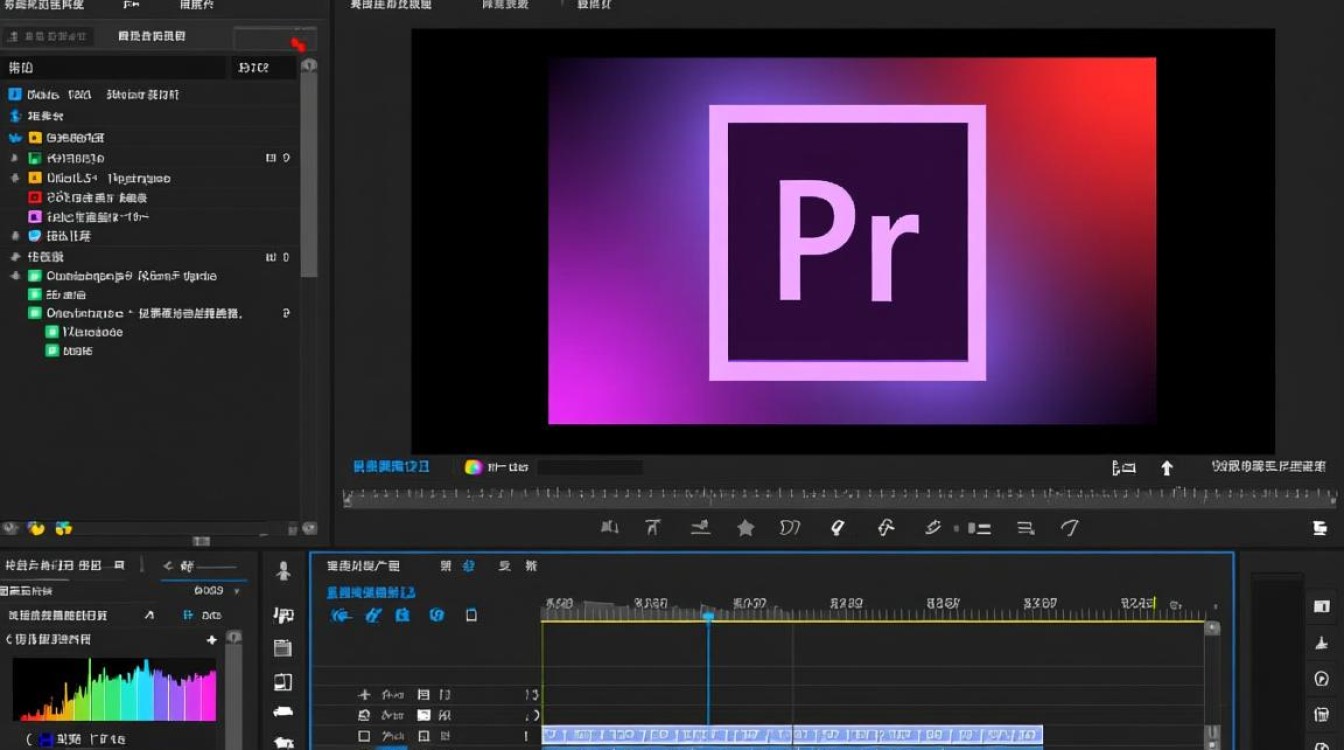The width and height of the screenshot is (1344, 750).
Task: Toggle the square checkbox on the bottom timeline track
Action: (364, 736)
